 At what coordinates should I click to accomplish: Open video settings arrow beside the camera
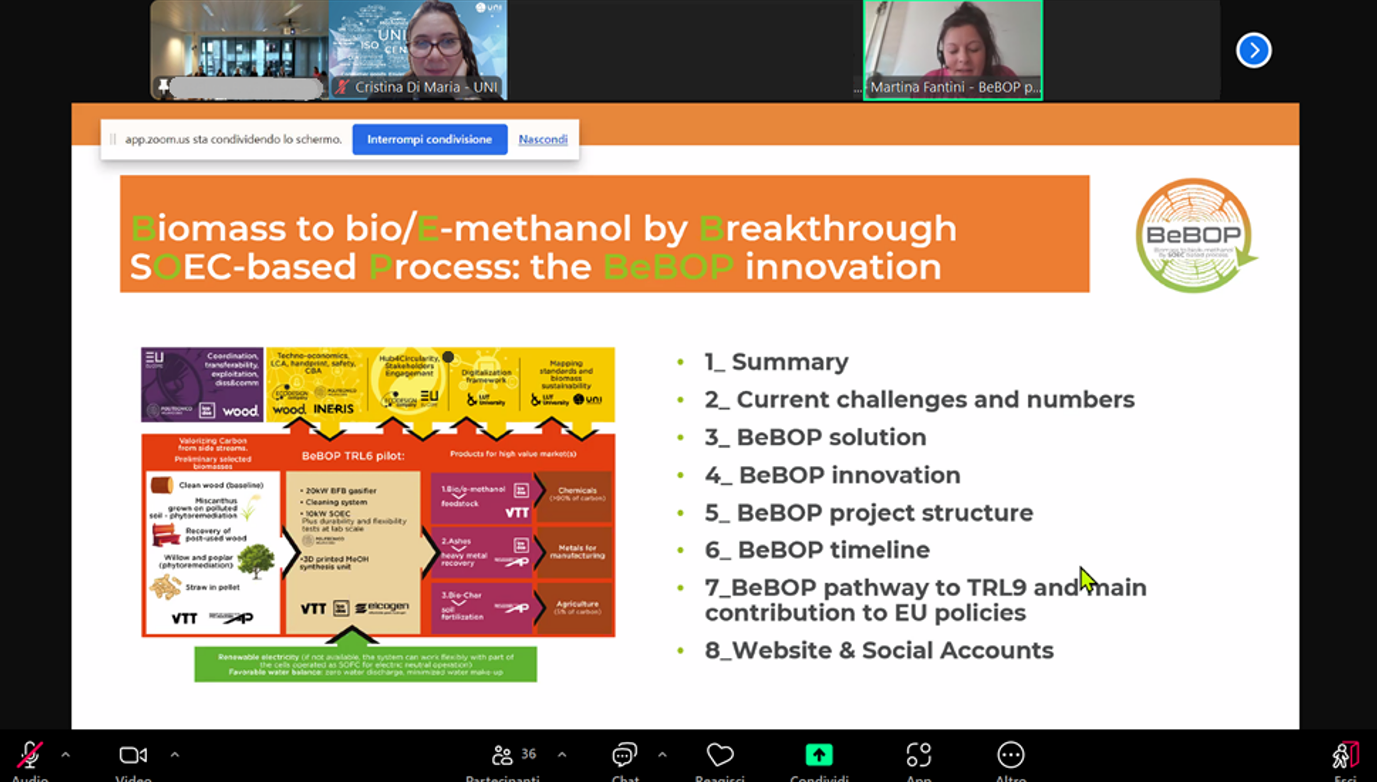[x=174, y=755]
